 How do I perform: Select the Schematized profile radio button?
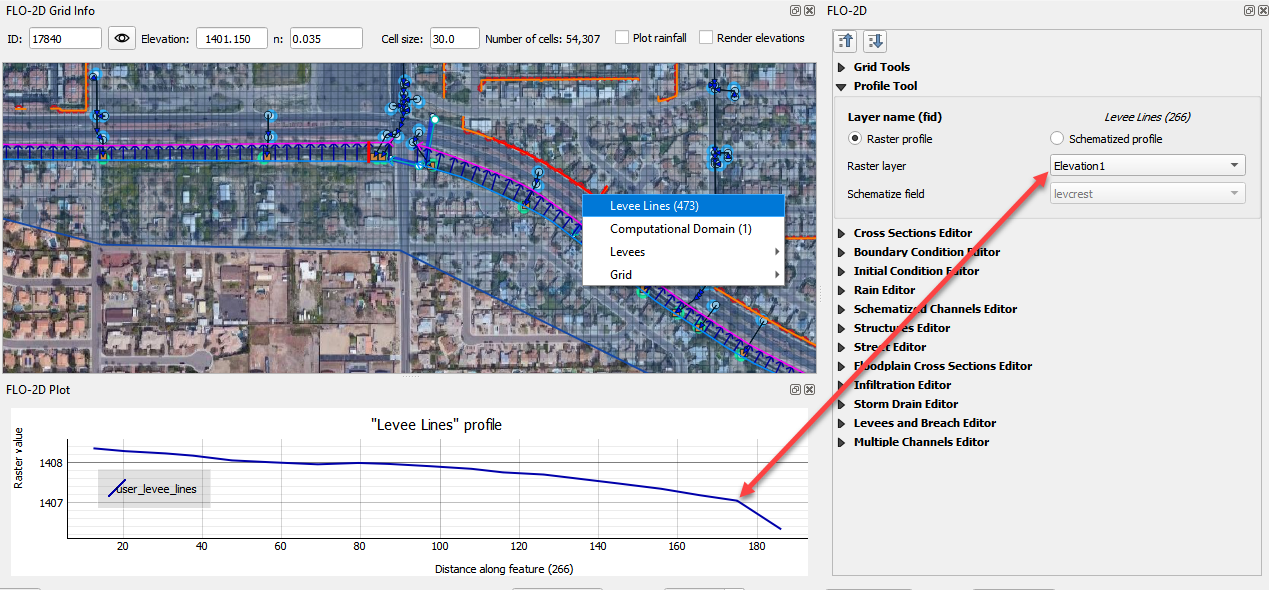tap(1057, 139)
